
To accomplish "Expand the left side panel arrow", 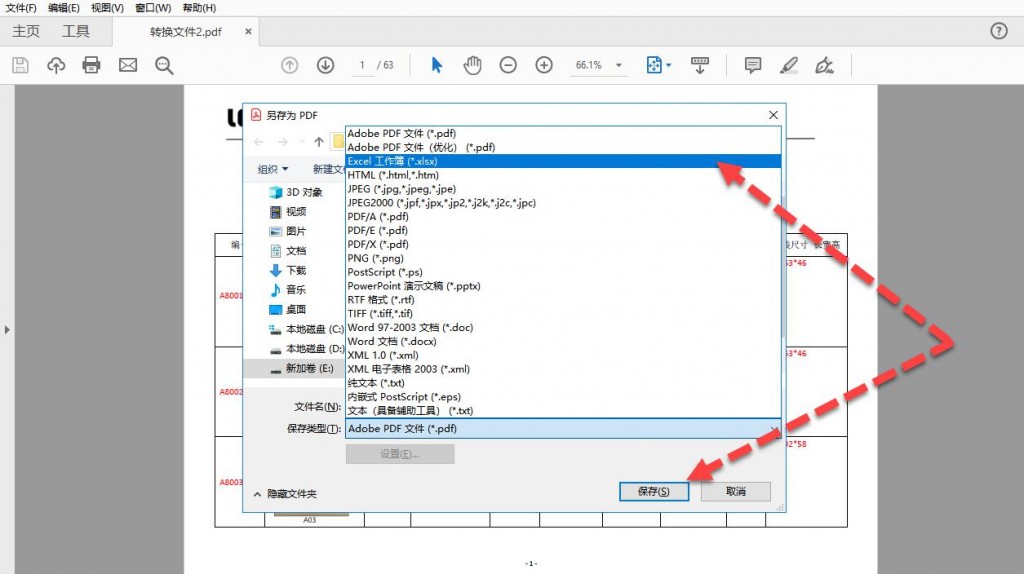I will [7, 330].
